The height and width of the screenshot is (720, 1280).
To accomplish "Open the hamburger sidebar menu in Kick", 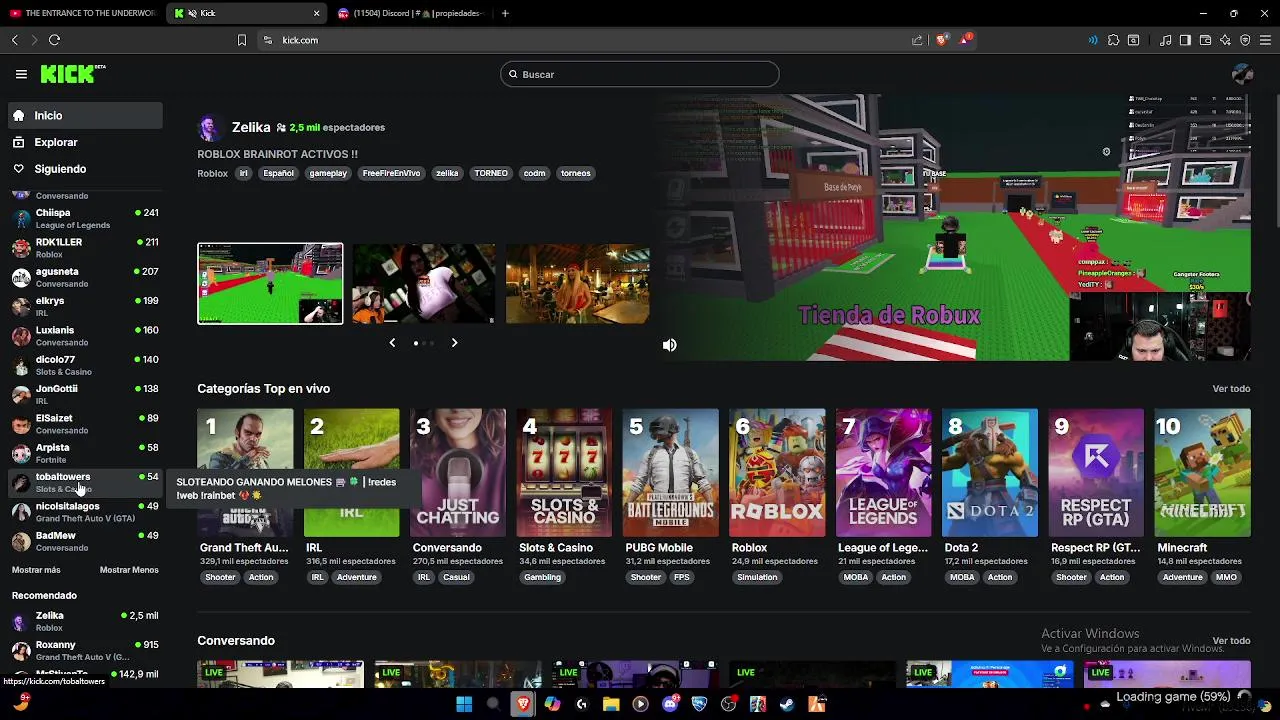I will (21, 74).
